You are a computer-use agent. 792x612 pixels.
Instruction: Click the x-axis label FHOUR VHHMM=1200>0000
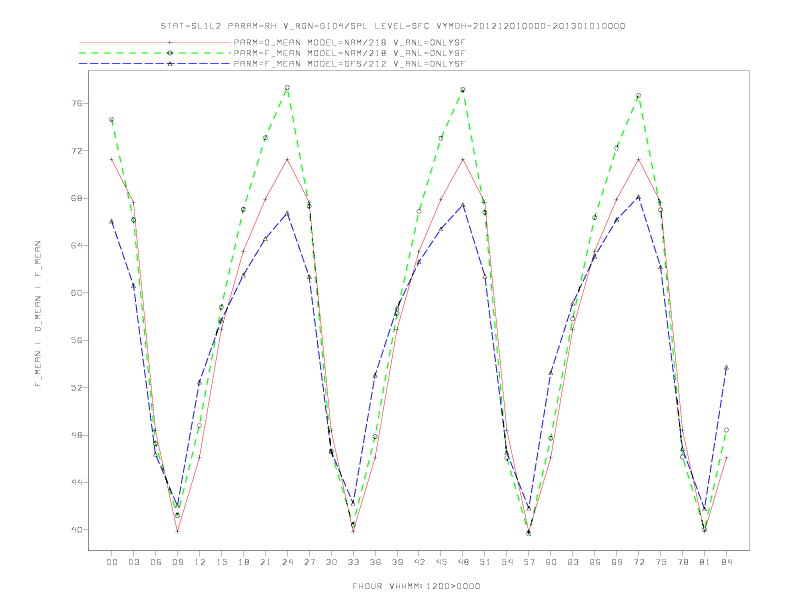416,586
